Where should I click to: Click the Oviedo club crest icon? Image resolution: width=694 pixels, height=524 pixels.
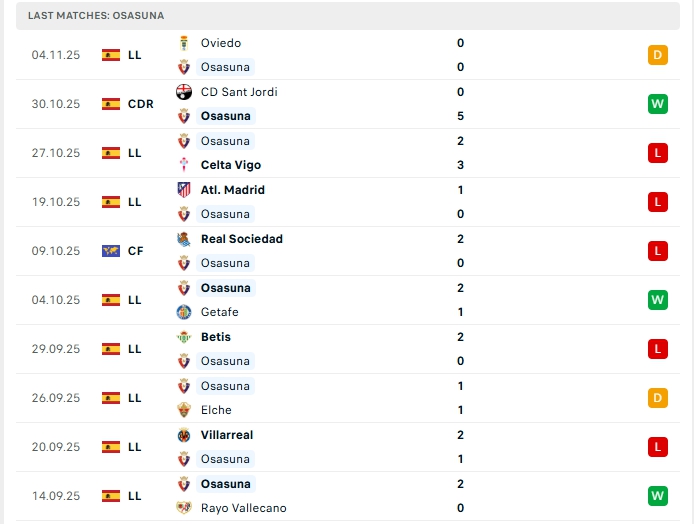point(184,43)
